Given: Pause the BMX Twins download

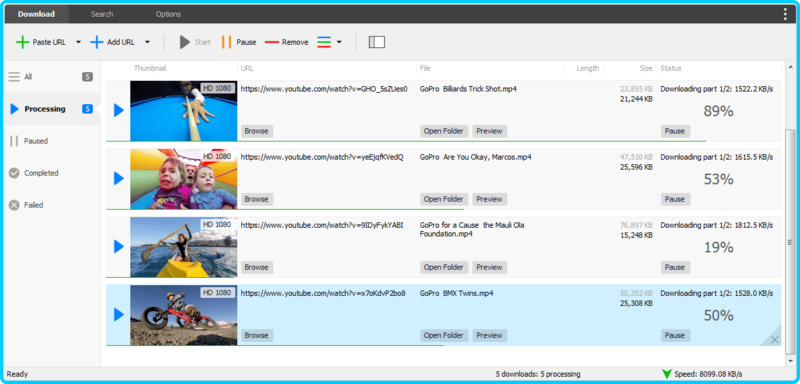Looking at the screenshot, I should [675, 336].
